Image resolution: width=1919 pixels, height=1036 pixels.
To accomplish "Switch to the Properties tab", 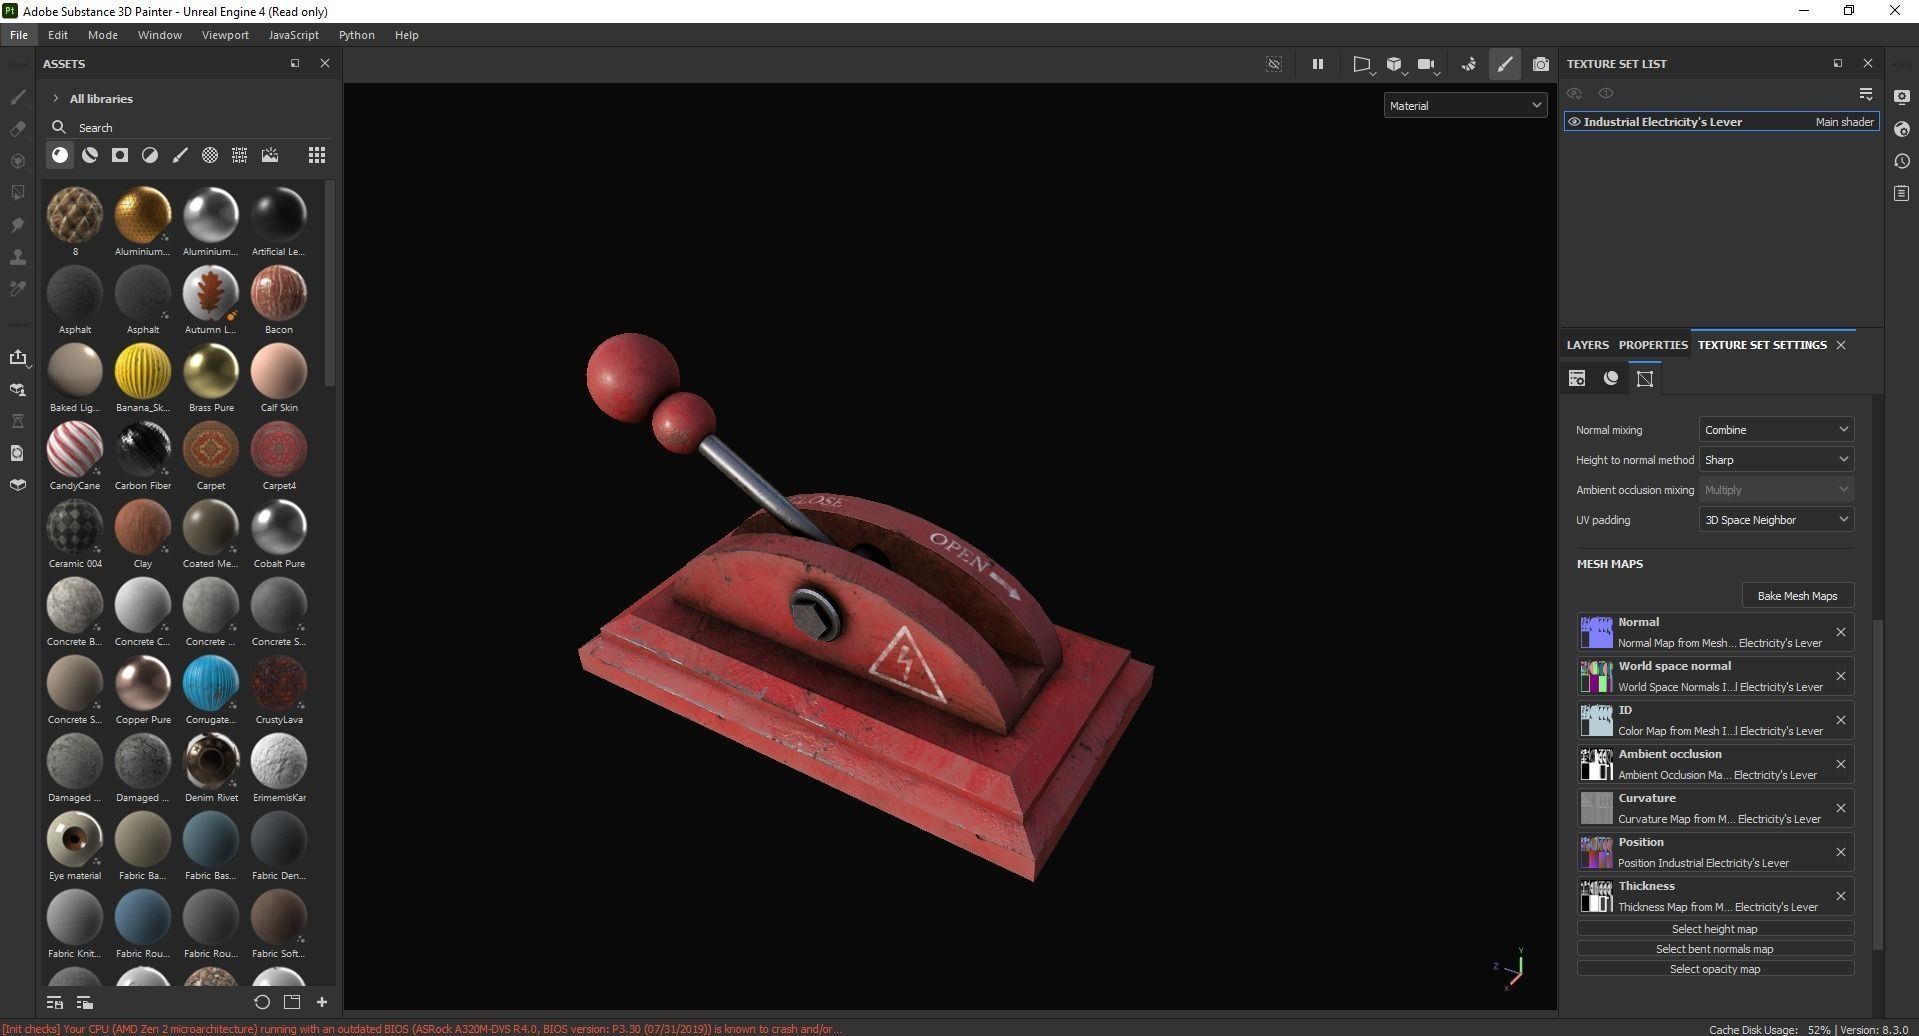I will [1653, 345].
